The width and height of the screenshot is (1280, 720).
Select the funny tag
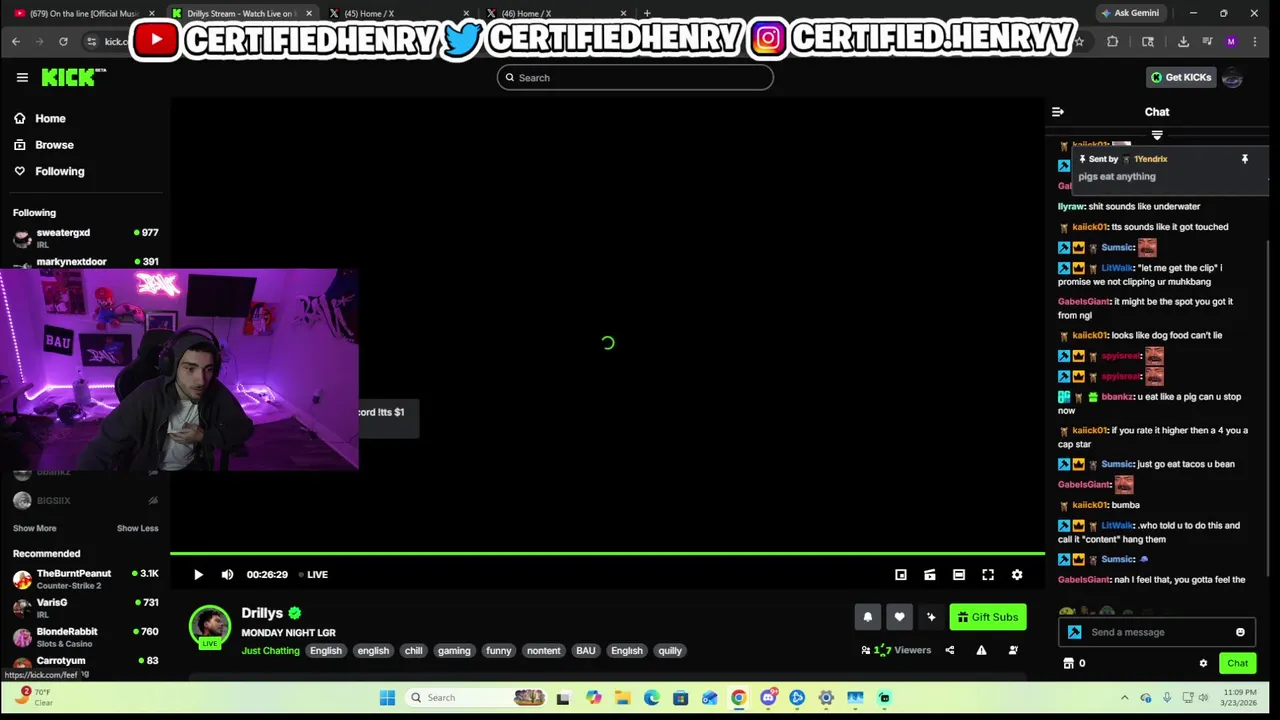(x=498, y=651)
